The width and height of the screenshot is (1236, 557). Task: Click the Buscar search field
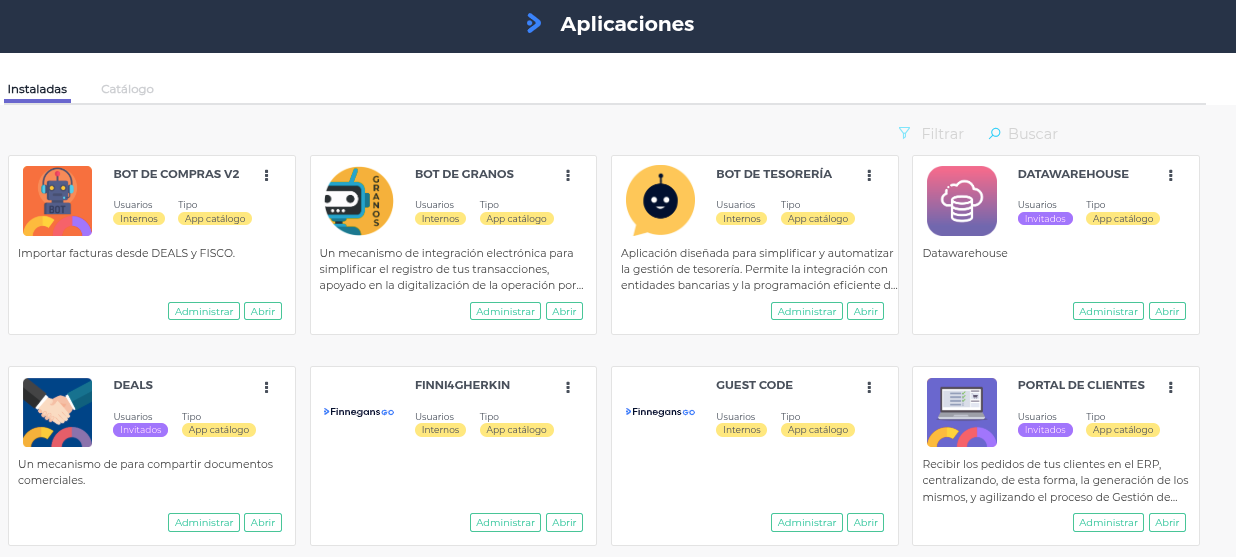tap(1031, 134)
